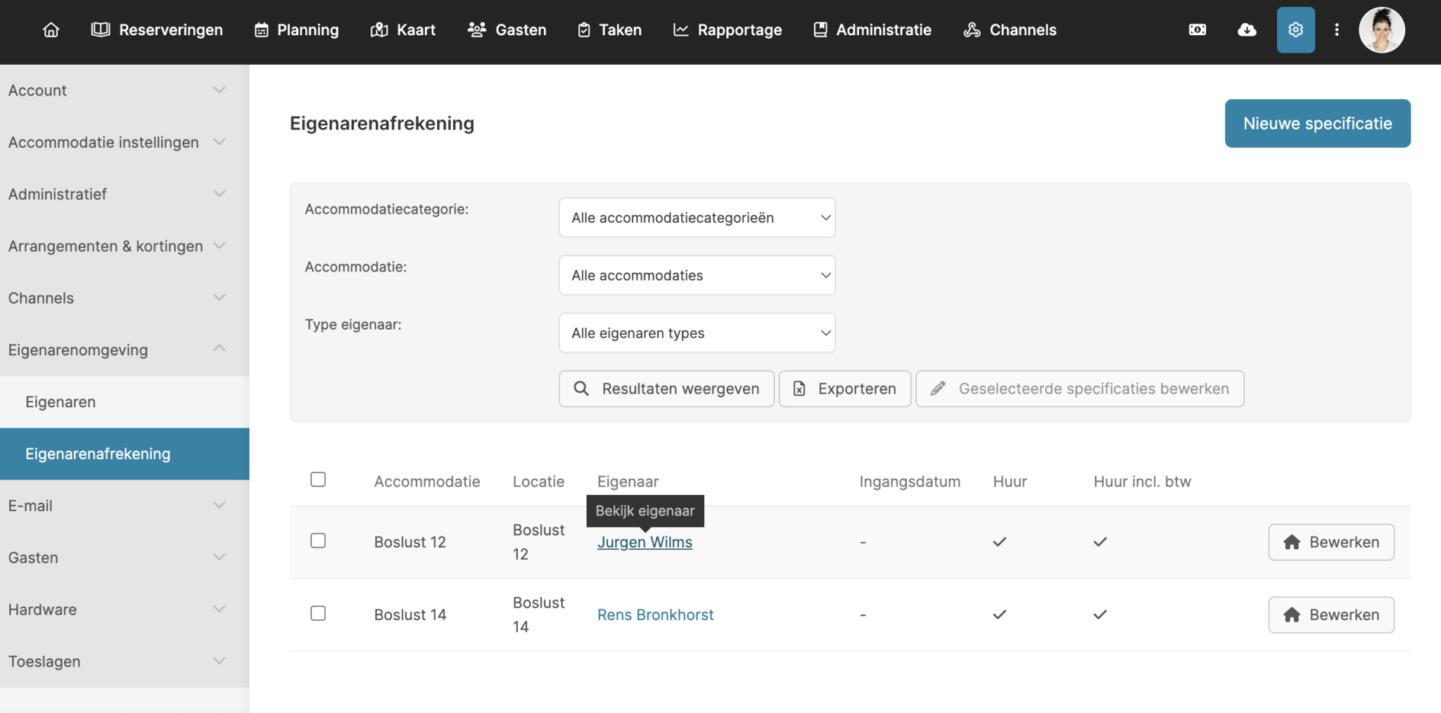Open the cash register money icon

point(1197,30)
